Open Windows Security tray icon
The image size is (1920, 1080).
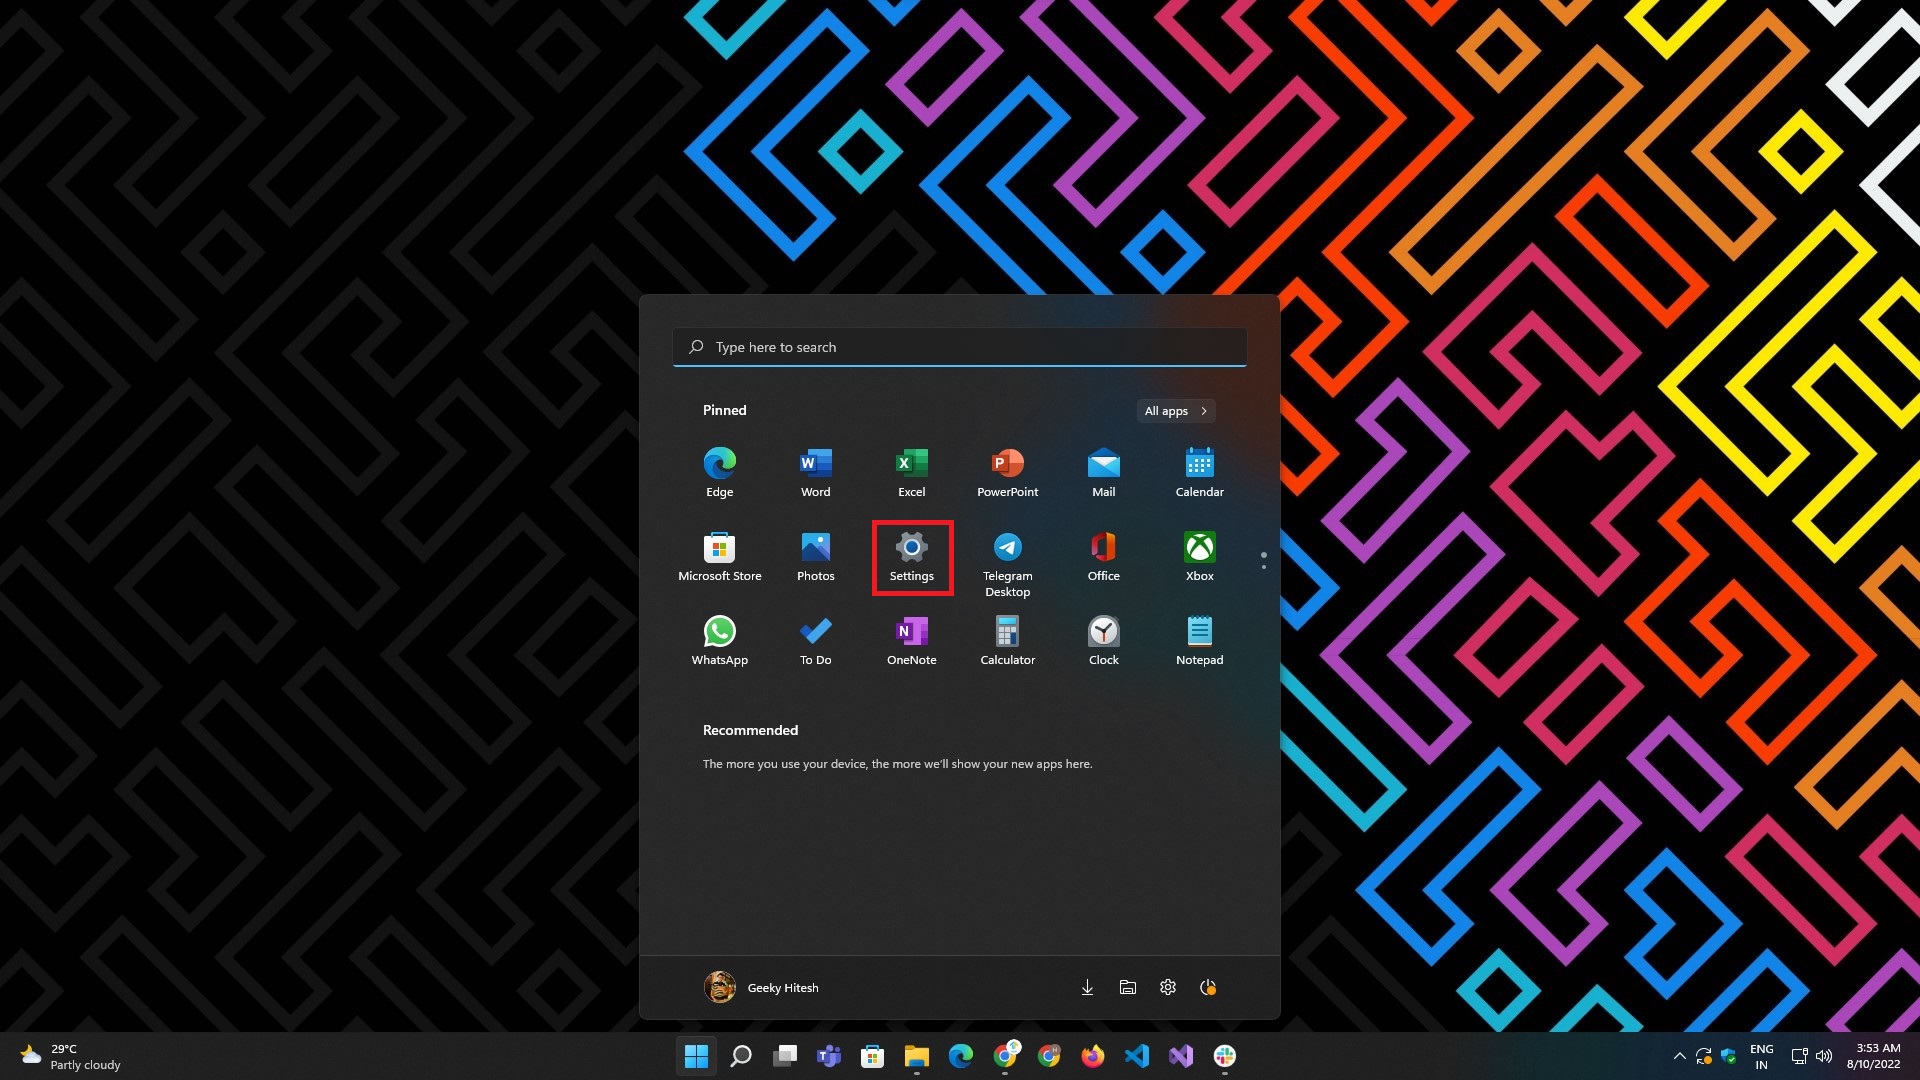pos(1728,1056)
